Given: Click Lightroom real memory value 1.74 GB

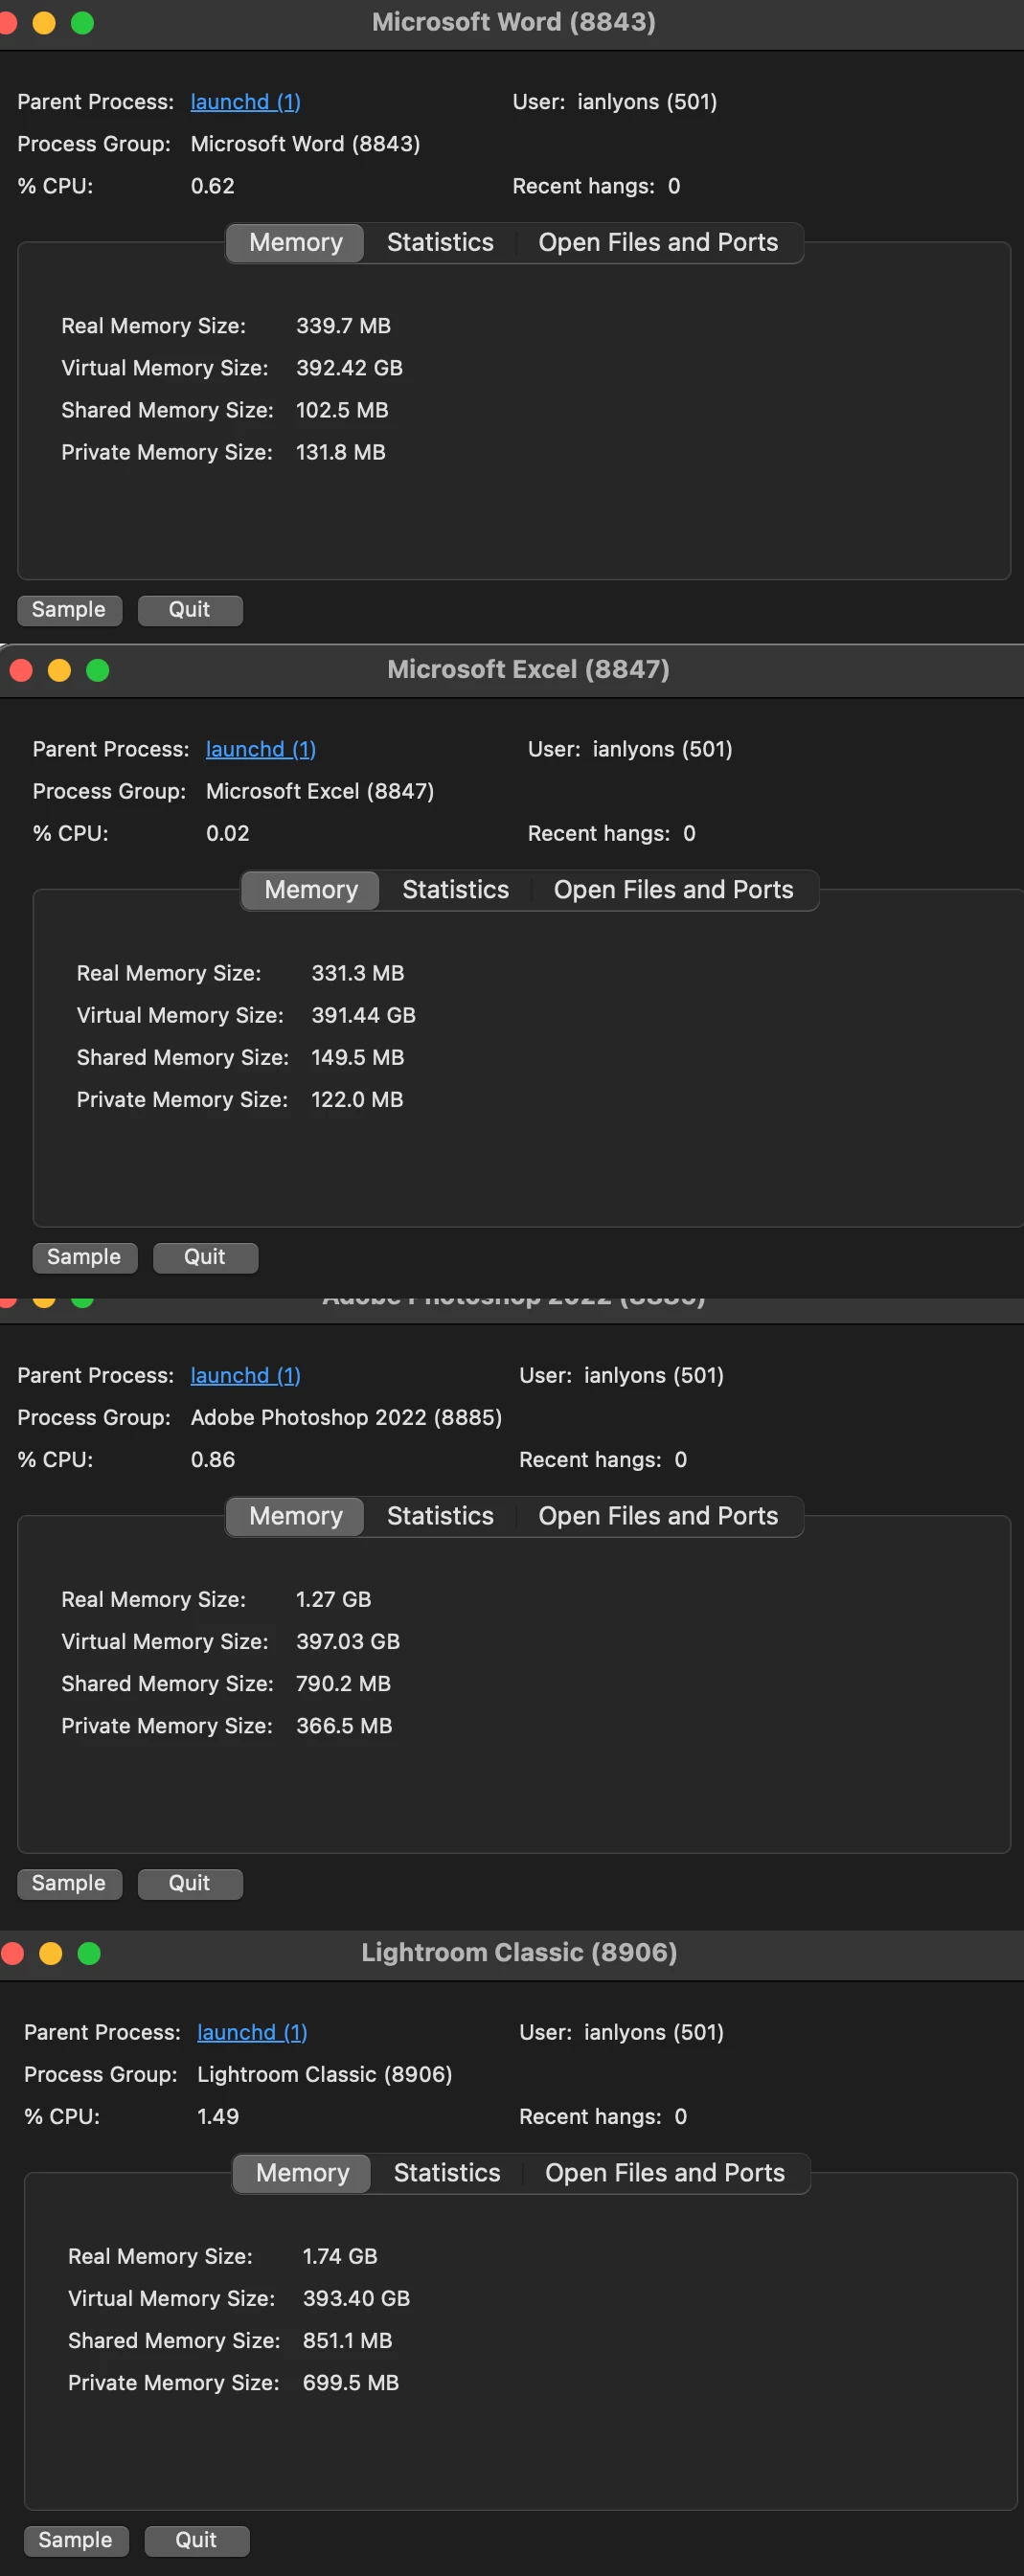Looking at the screenshot, I should [x=340, y=2256].
